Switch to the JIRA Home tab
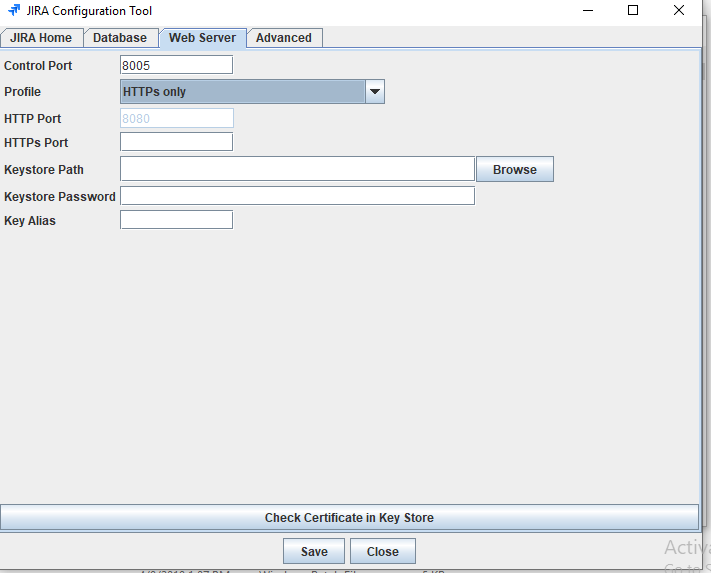This screenshot has height=573, width=711. [41, 38]
